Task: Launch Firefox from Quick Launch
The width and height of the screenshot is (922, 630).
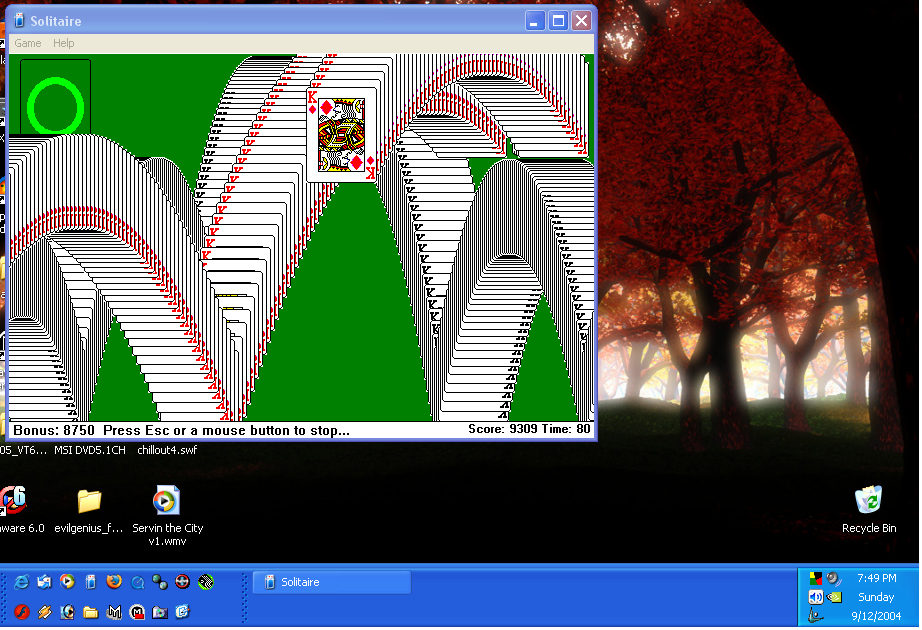Action: [x=114, y=582]
